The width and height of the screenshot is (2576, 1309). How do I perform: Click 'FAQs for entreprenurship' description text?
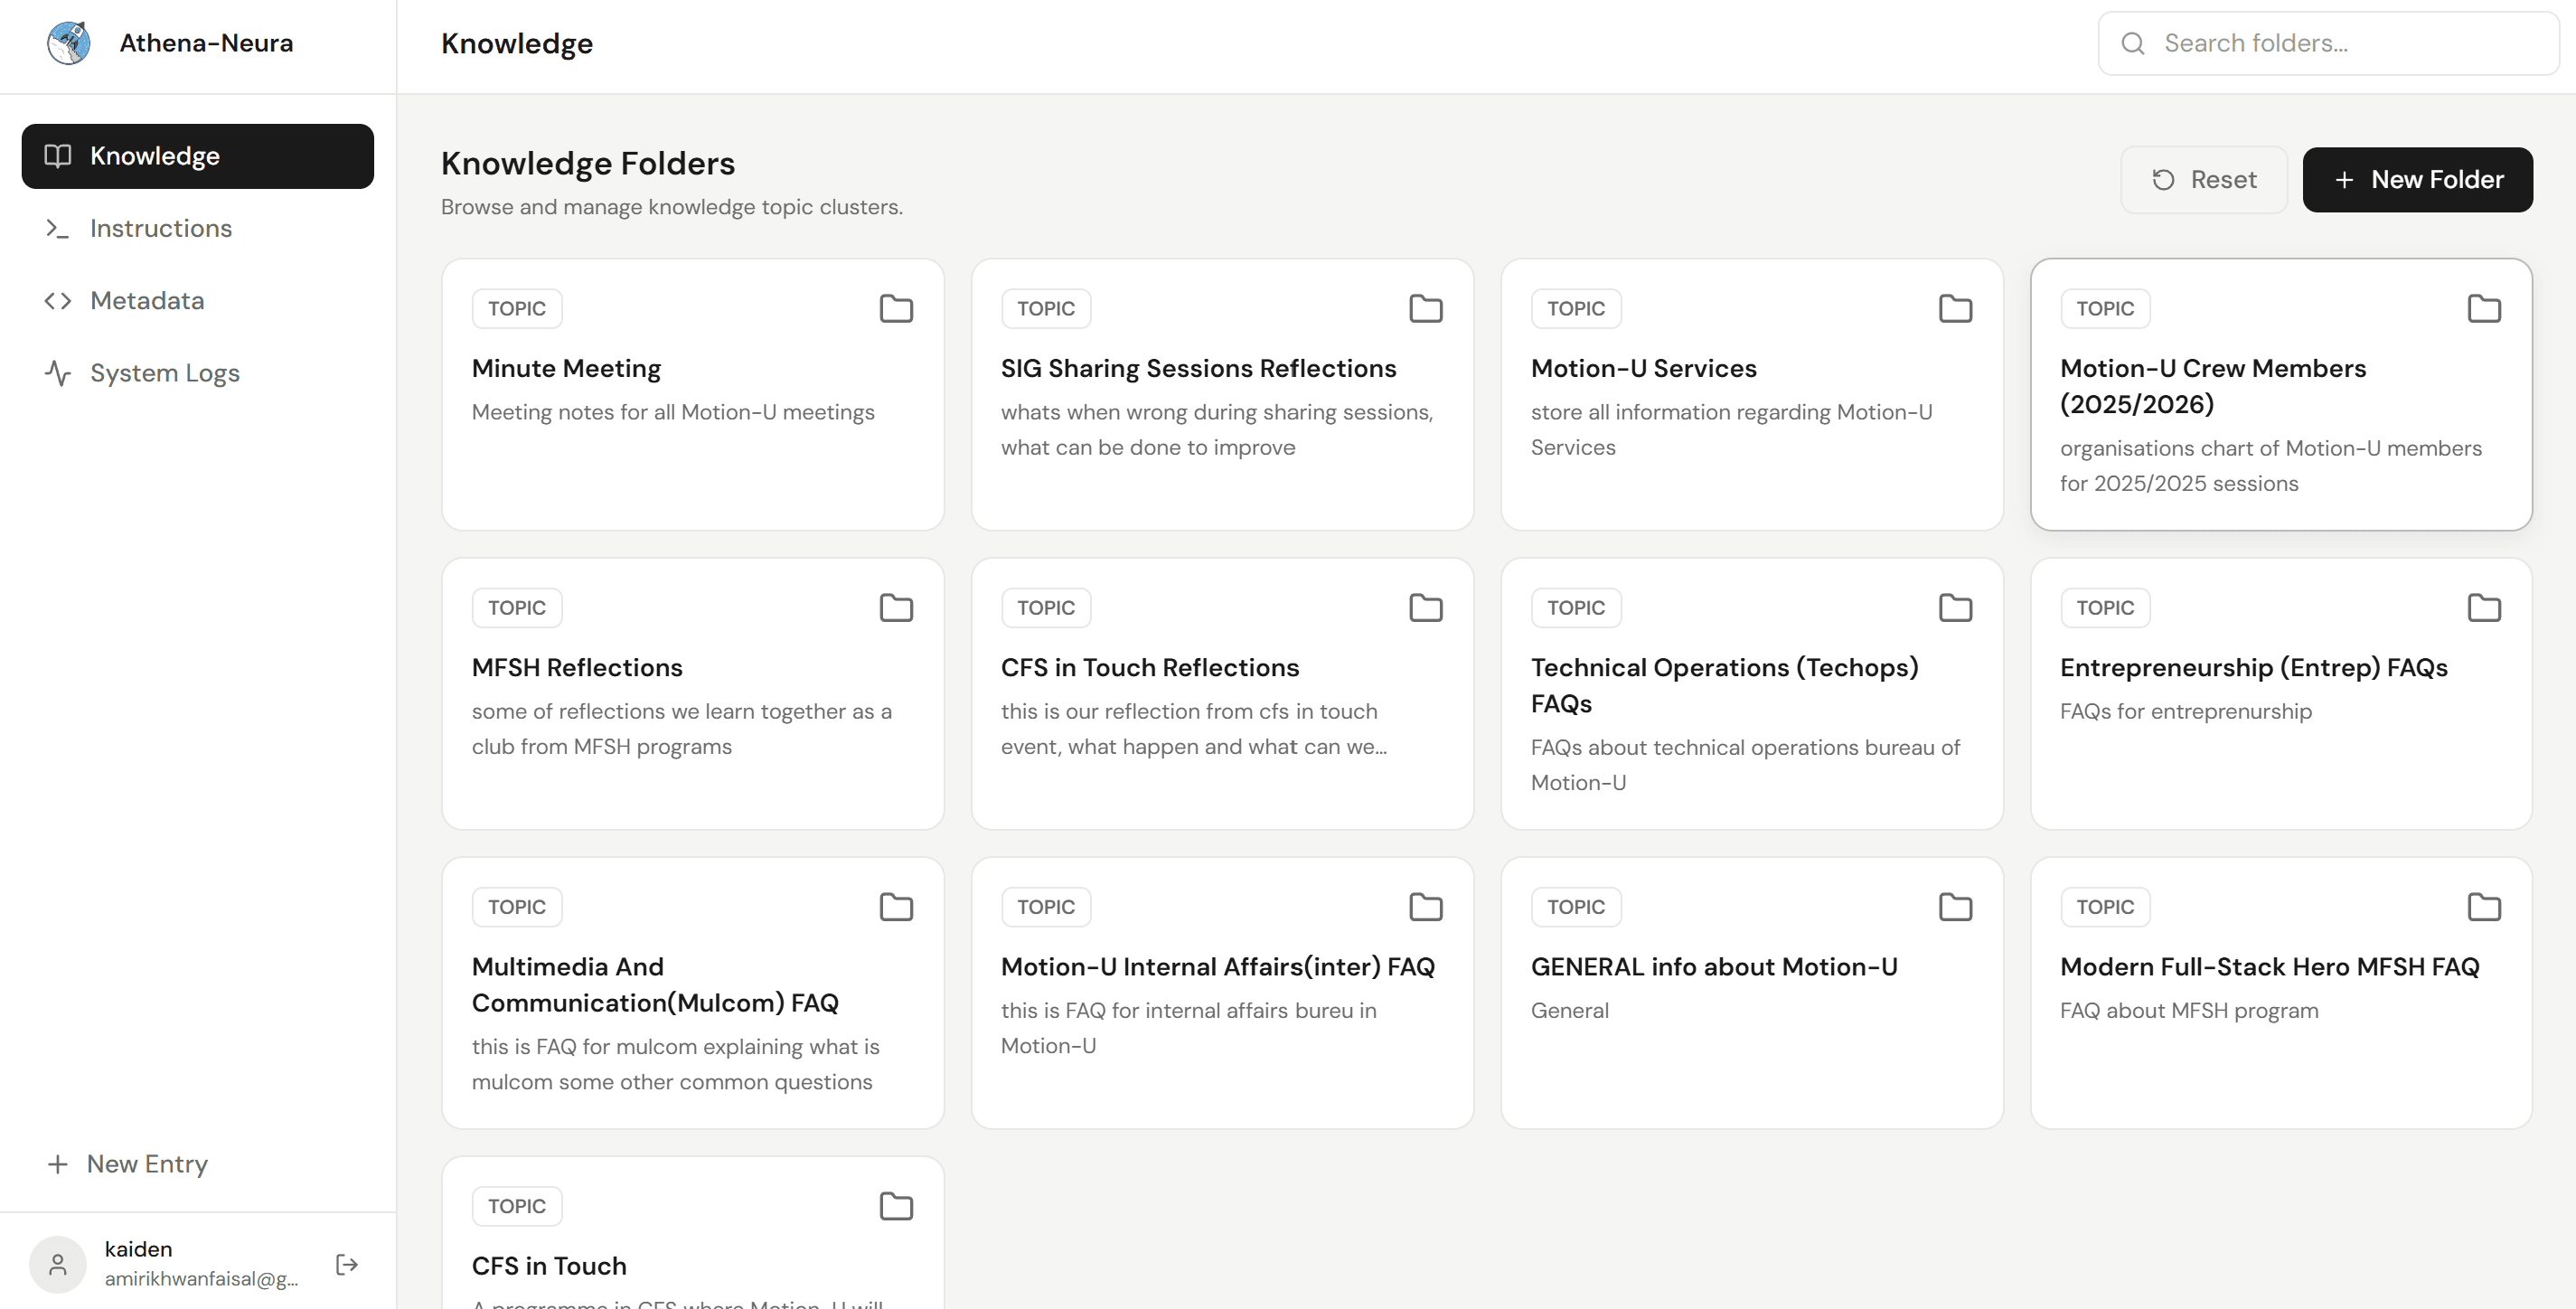point(2186,711)
